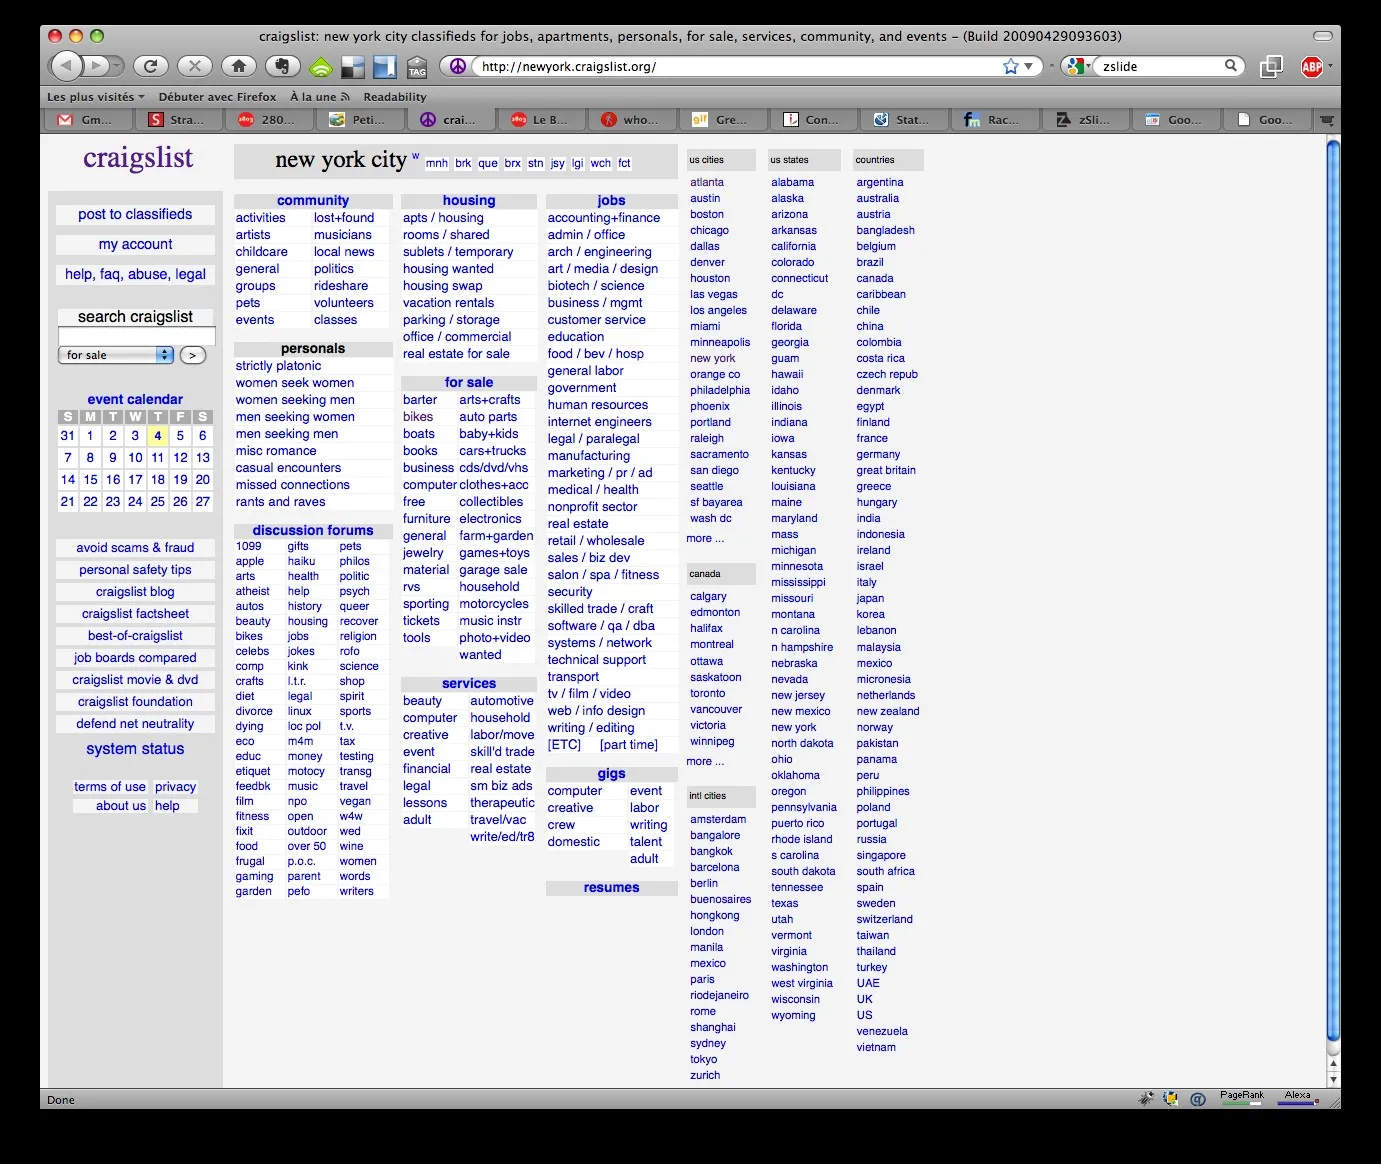
Task: Bookmark this page with the star icon
Action: [x=1011, y=66]
